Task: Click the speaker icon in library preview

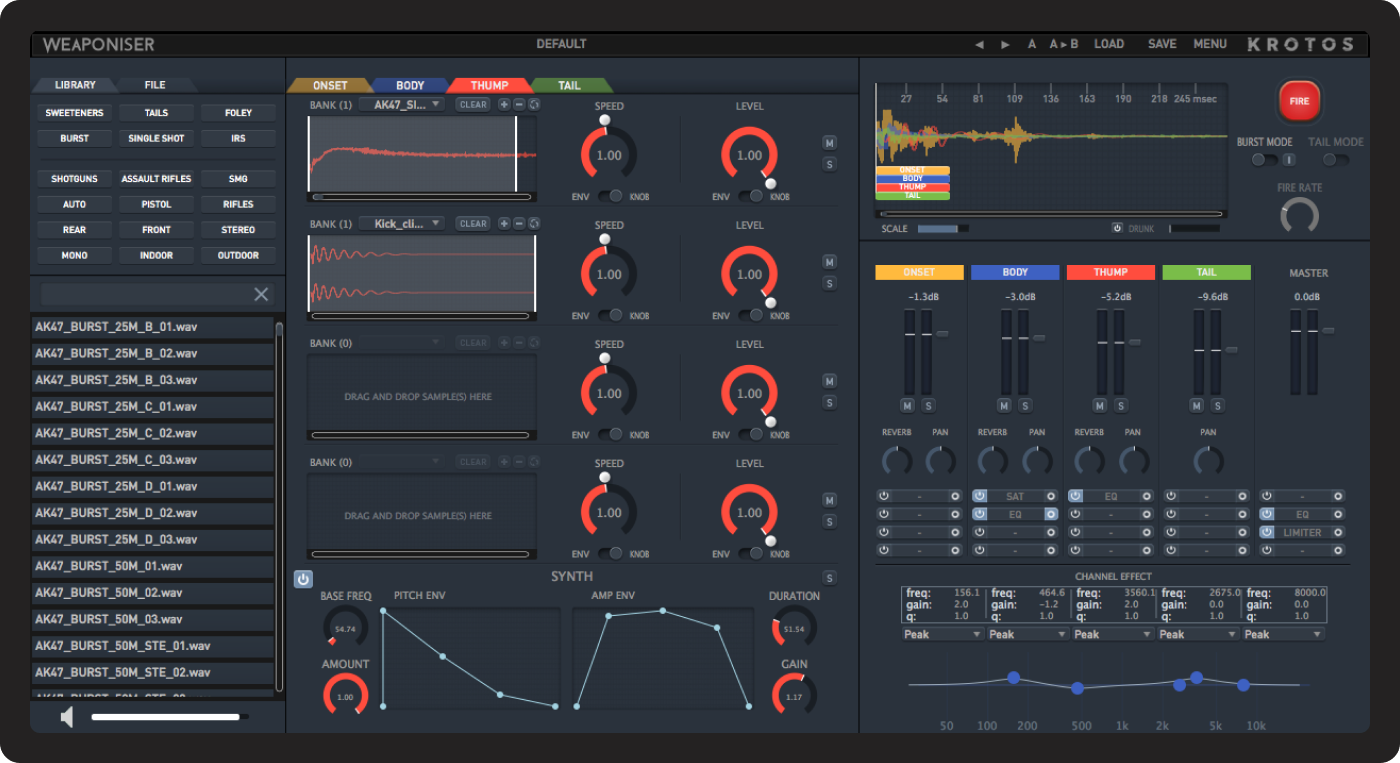Action: [67, 717]
